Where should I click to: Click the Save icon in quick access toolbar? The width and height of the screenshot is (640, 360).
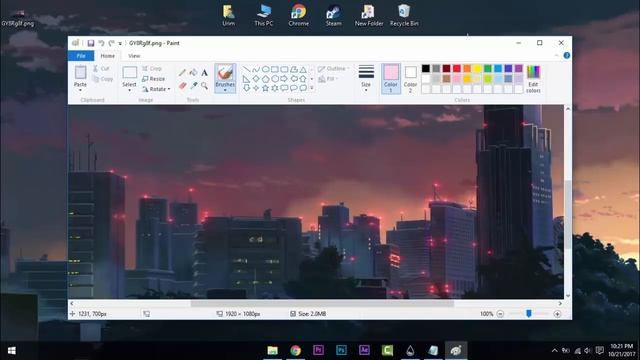(x=91, y=43)
